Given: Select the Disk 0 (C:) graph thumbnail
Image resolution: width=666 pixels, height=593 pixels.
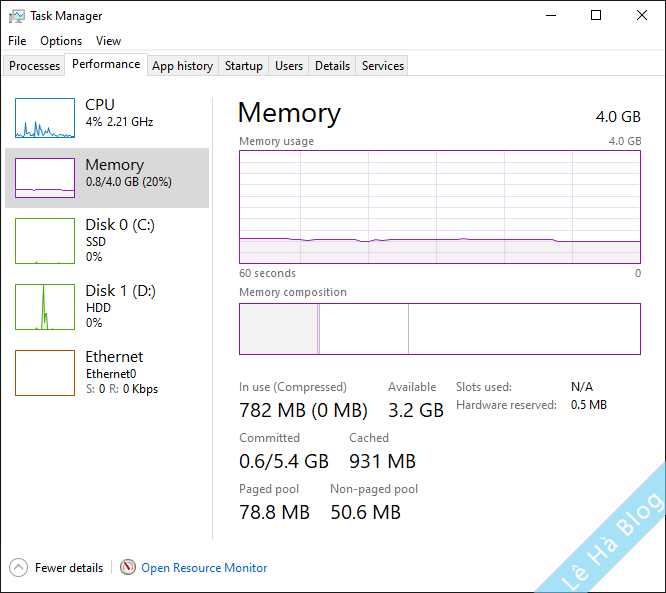Looking at the screenshot, I should (45, 241).
